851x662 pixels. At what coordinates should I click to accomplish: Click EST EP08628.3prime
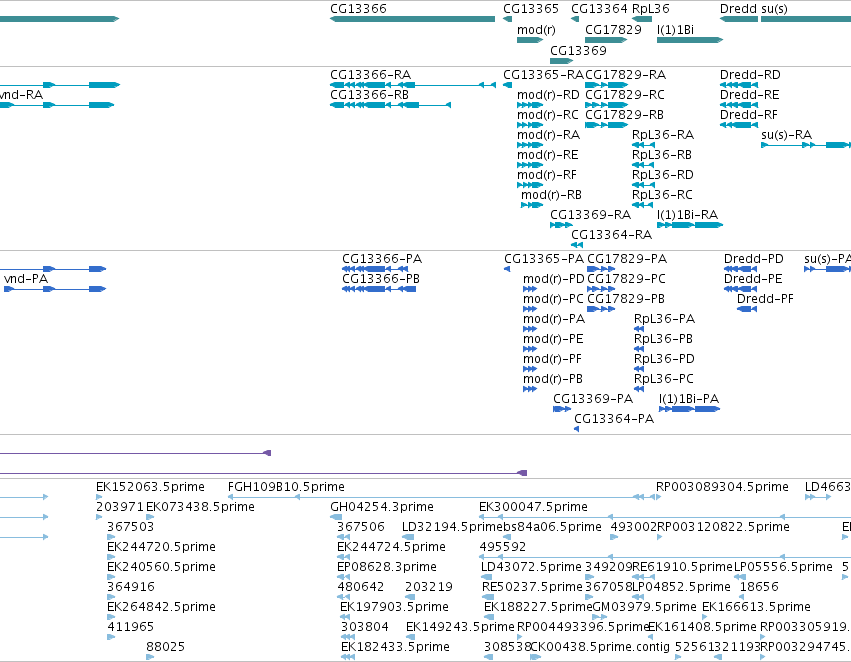(x=387, y=567)
